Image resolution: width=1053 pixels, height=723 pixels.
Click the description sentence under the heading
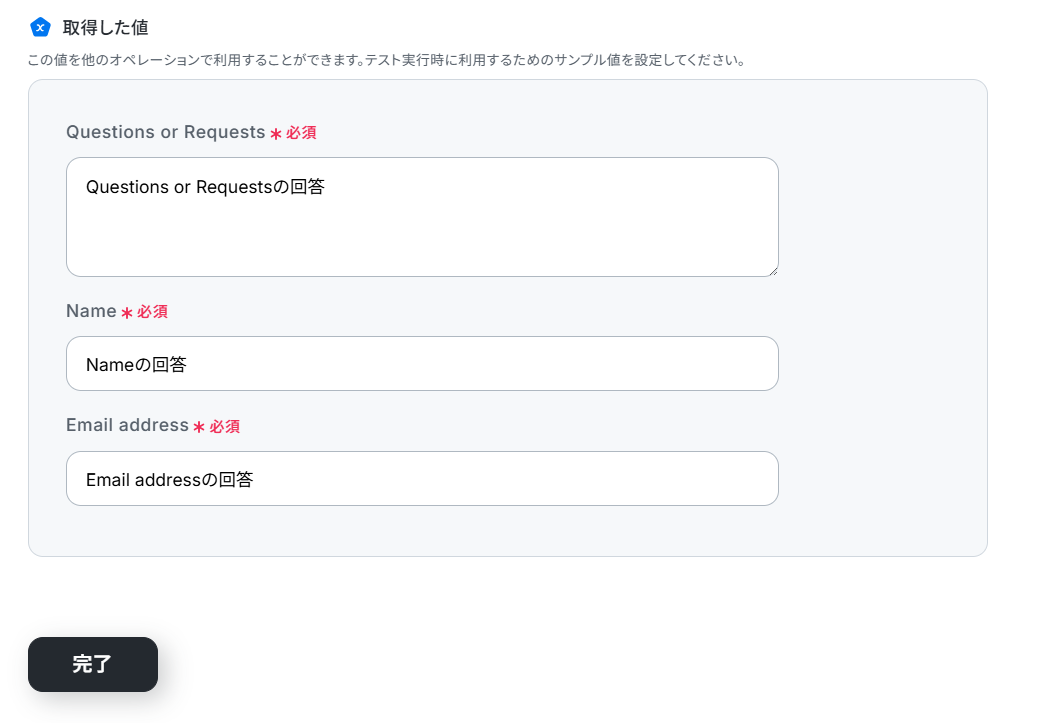[x=387, y=60]
